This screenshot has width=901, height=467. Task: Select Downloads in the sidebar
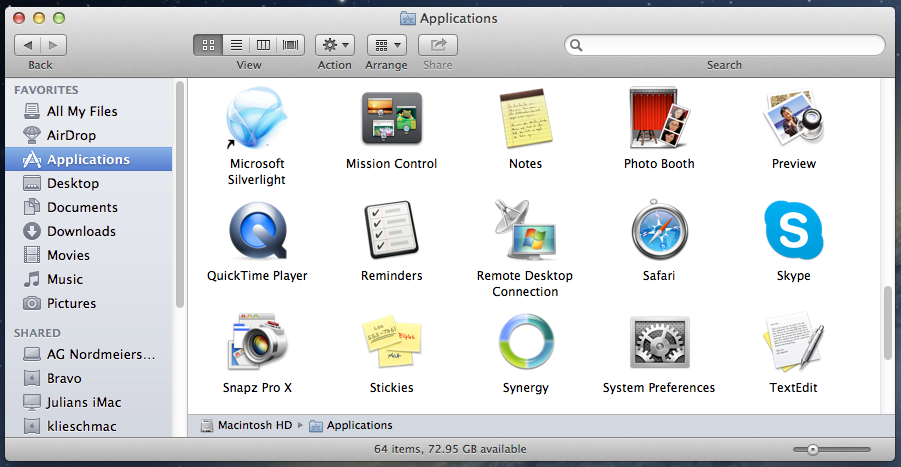(x=81, y=231)
